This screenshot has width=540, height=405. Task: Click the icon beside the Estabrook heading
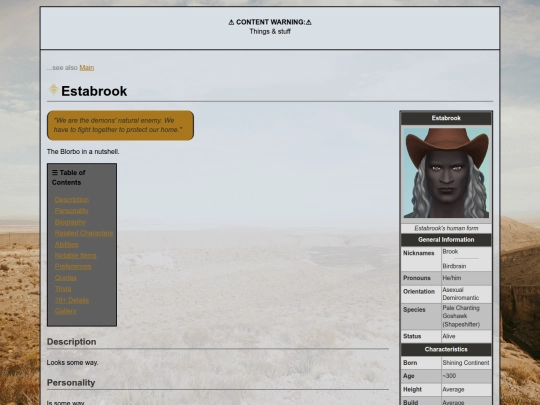click(53, 89)
